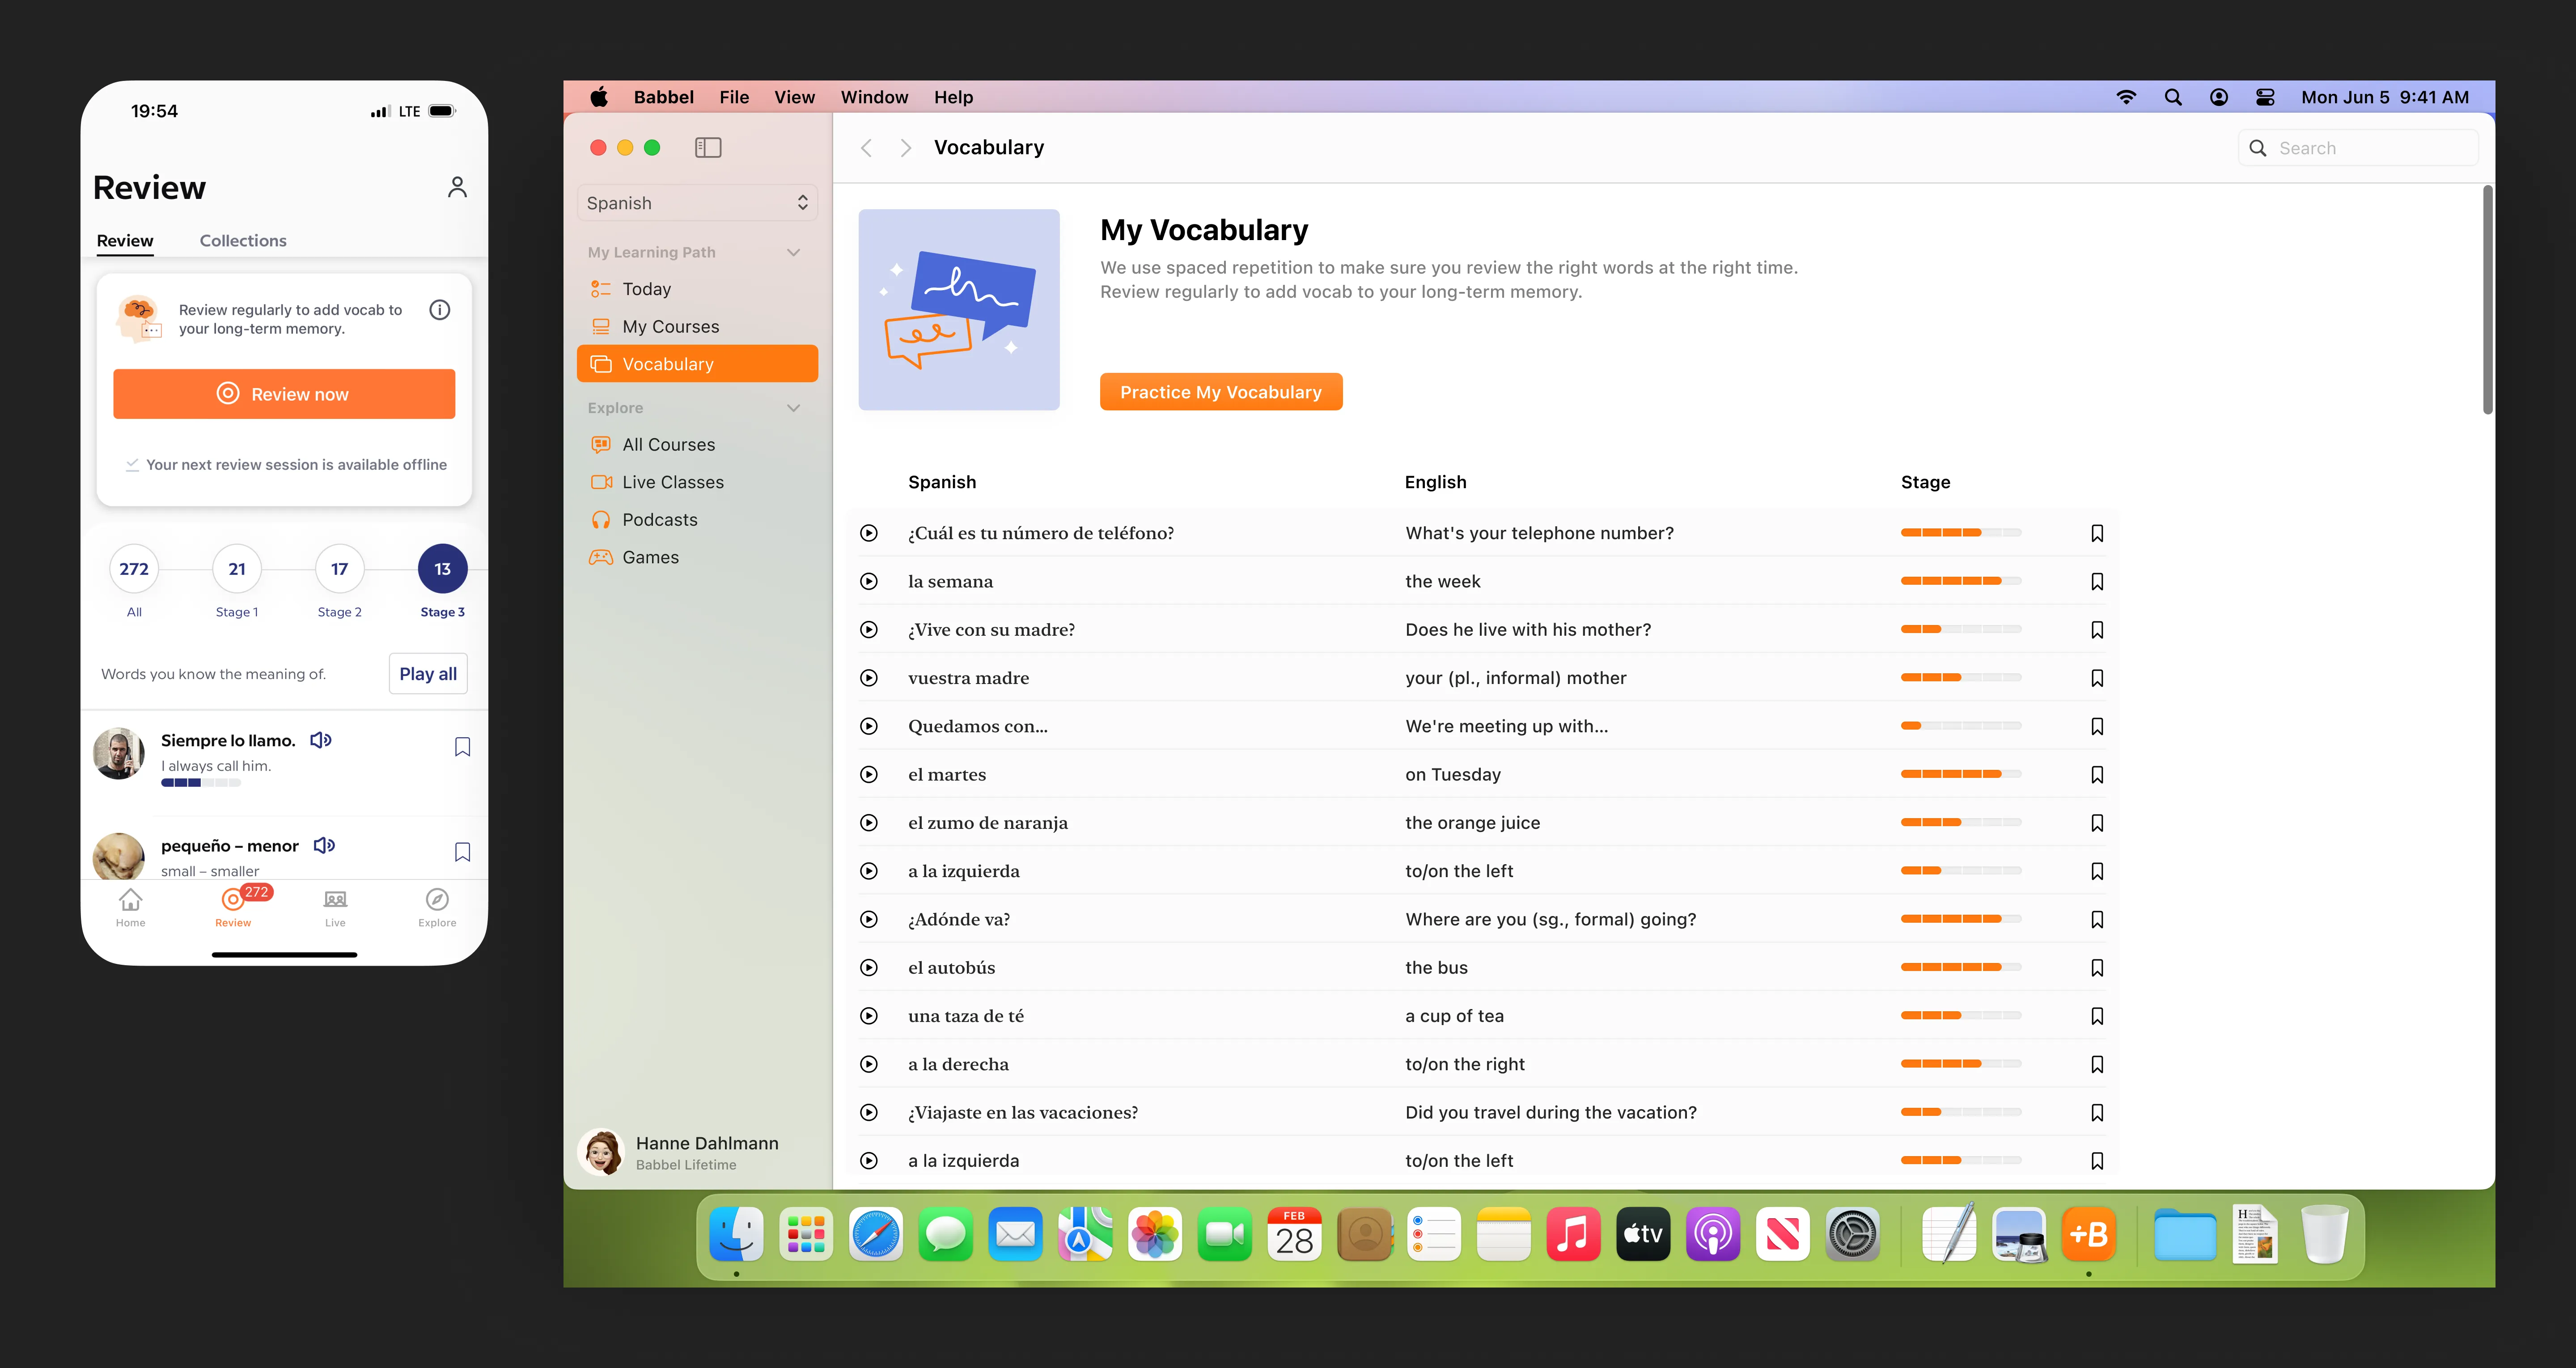
Task: Open the File menu
Action: tap(733, 97)
